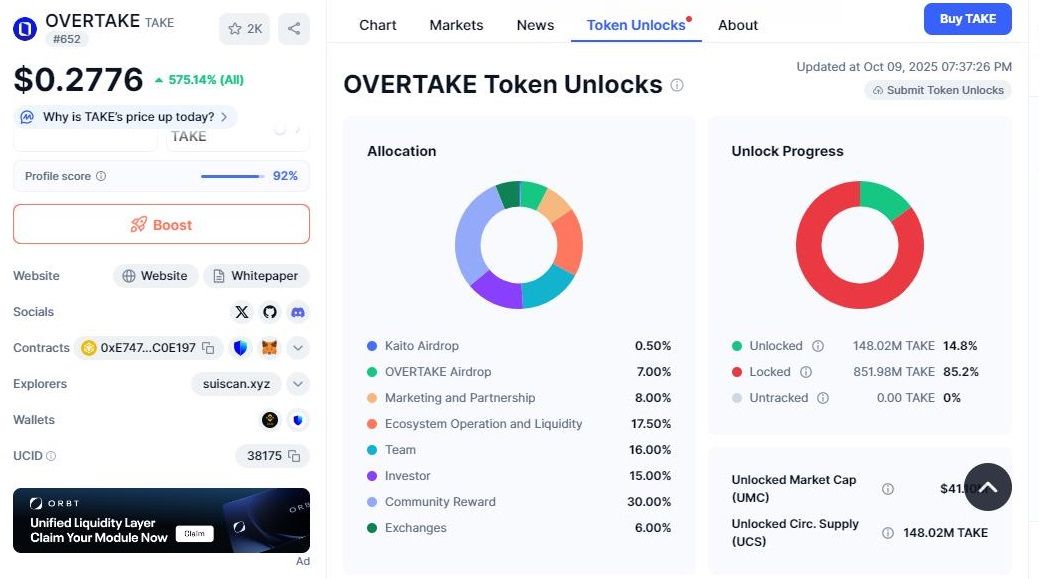
Task: Open the X (Twitter) social link
Action: [x=241, y=312]
